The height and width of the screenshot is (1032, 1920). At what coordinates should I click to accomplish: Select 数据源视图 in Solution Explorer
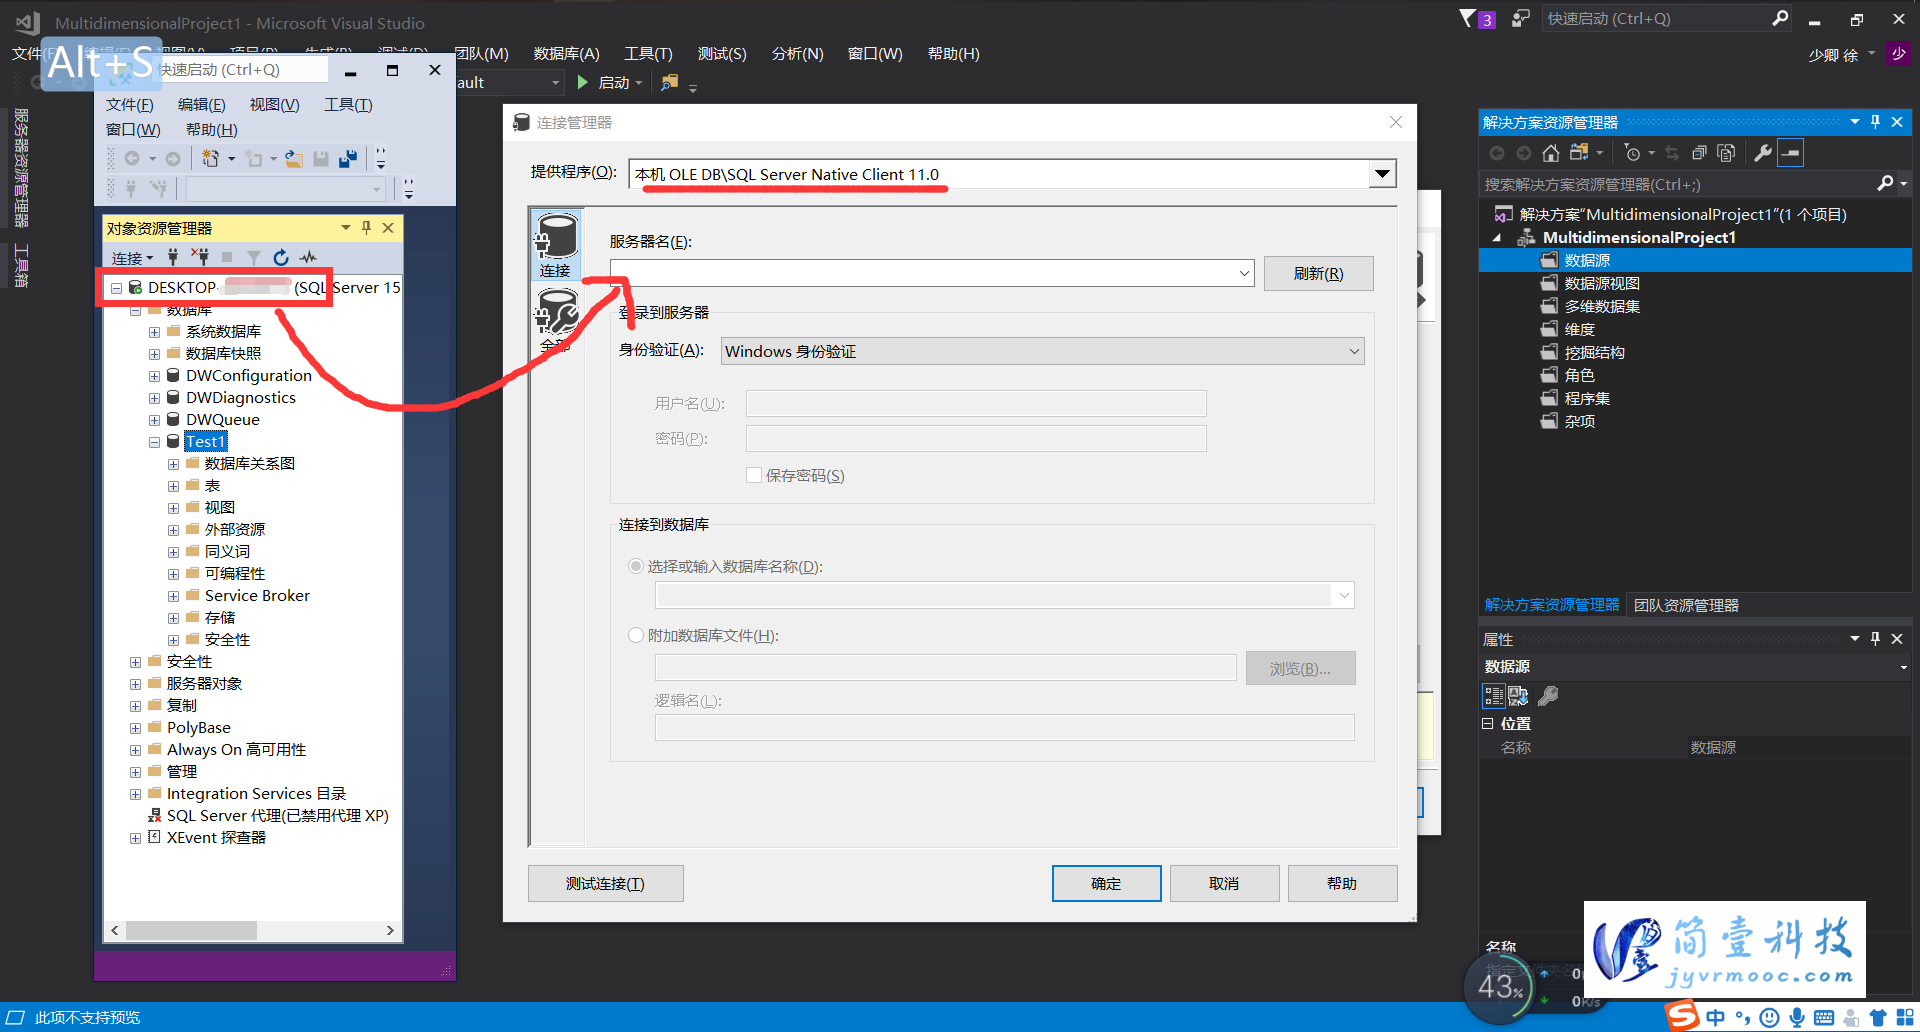(x=1601, y=283)
